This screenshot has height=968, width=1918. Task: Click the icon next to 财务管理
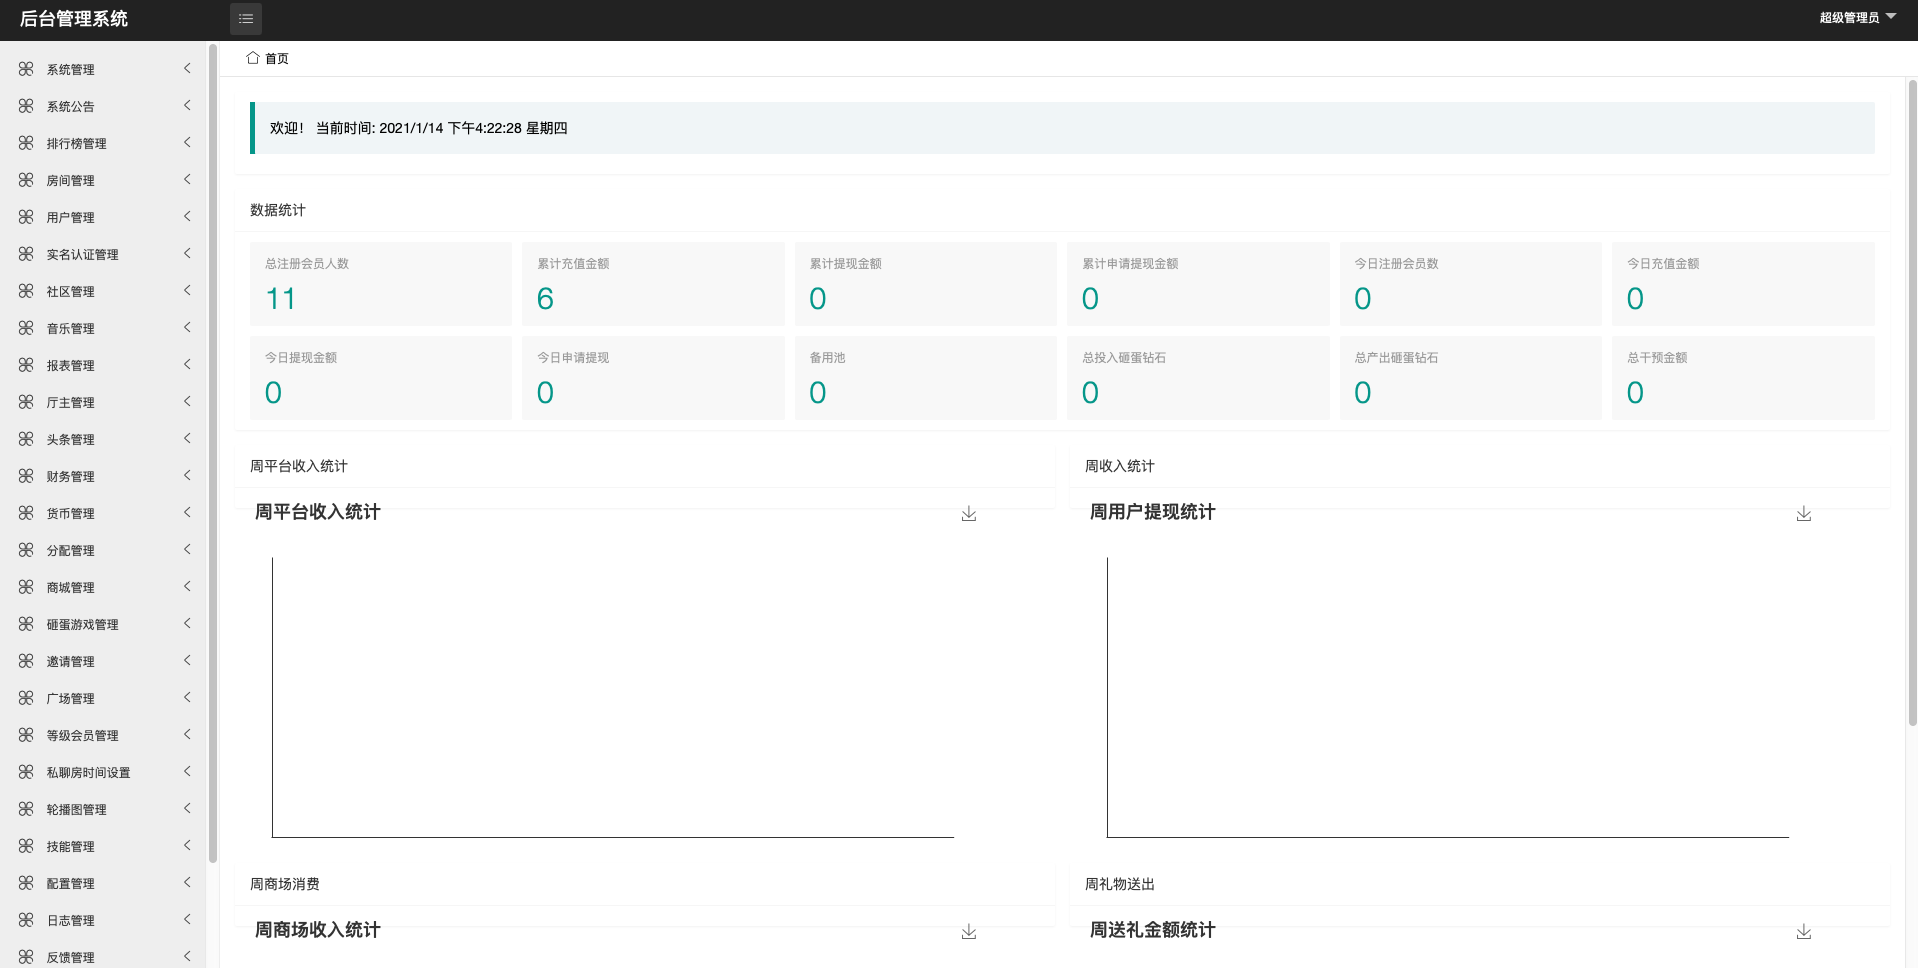coord(26,476)
